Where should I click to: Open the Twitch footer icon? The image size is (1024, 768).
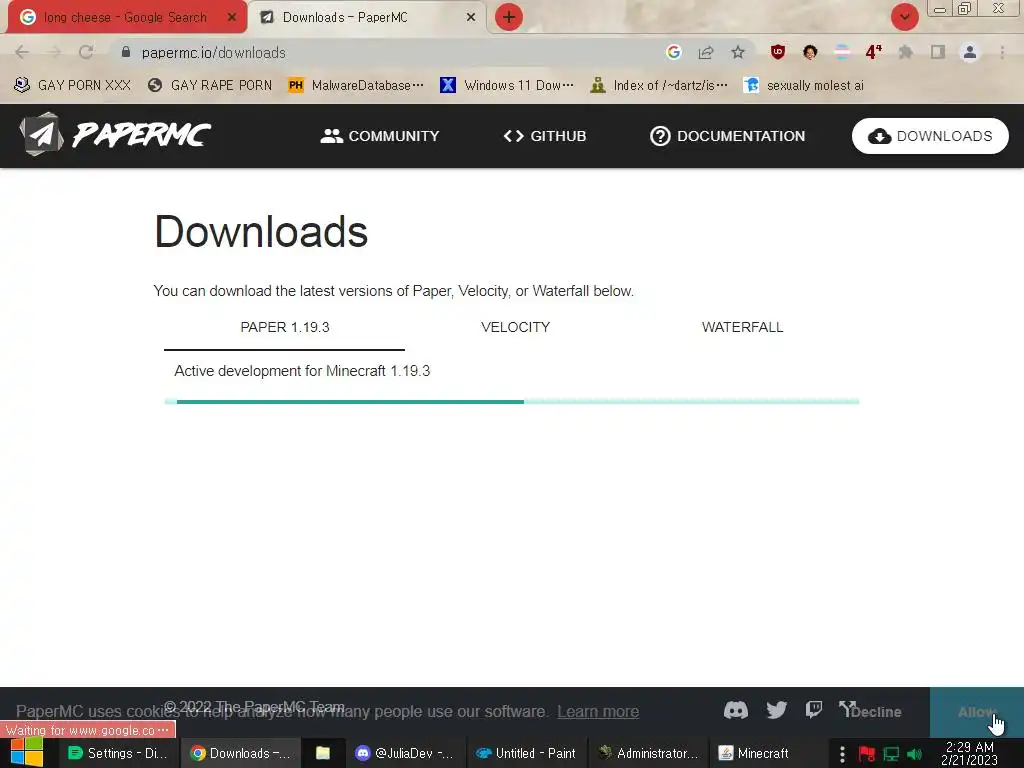click(x=814, y=709)
